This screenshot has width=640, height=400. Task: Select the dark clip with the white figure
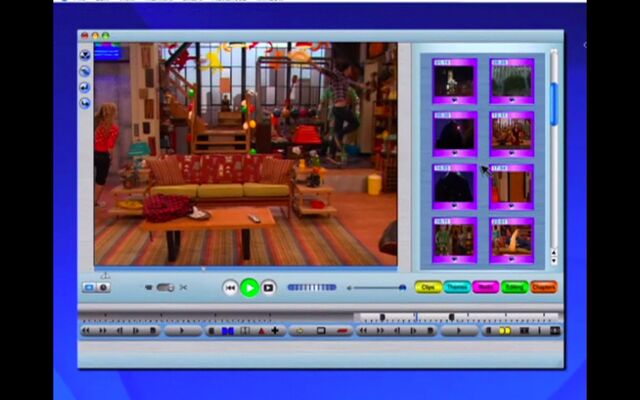coord(454,81)
